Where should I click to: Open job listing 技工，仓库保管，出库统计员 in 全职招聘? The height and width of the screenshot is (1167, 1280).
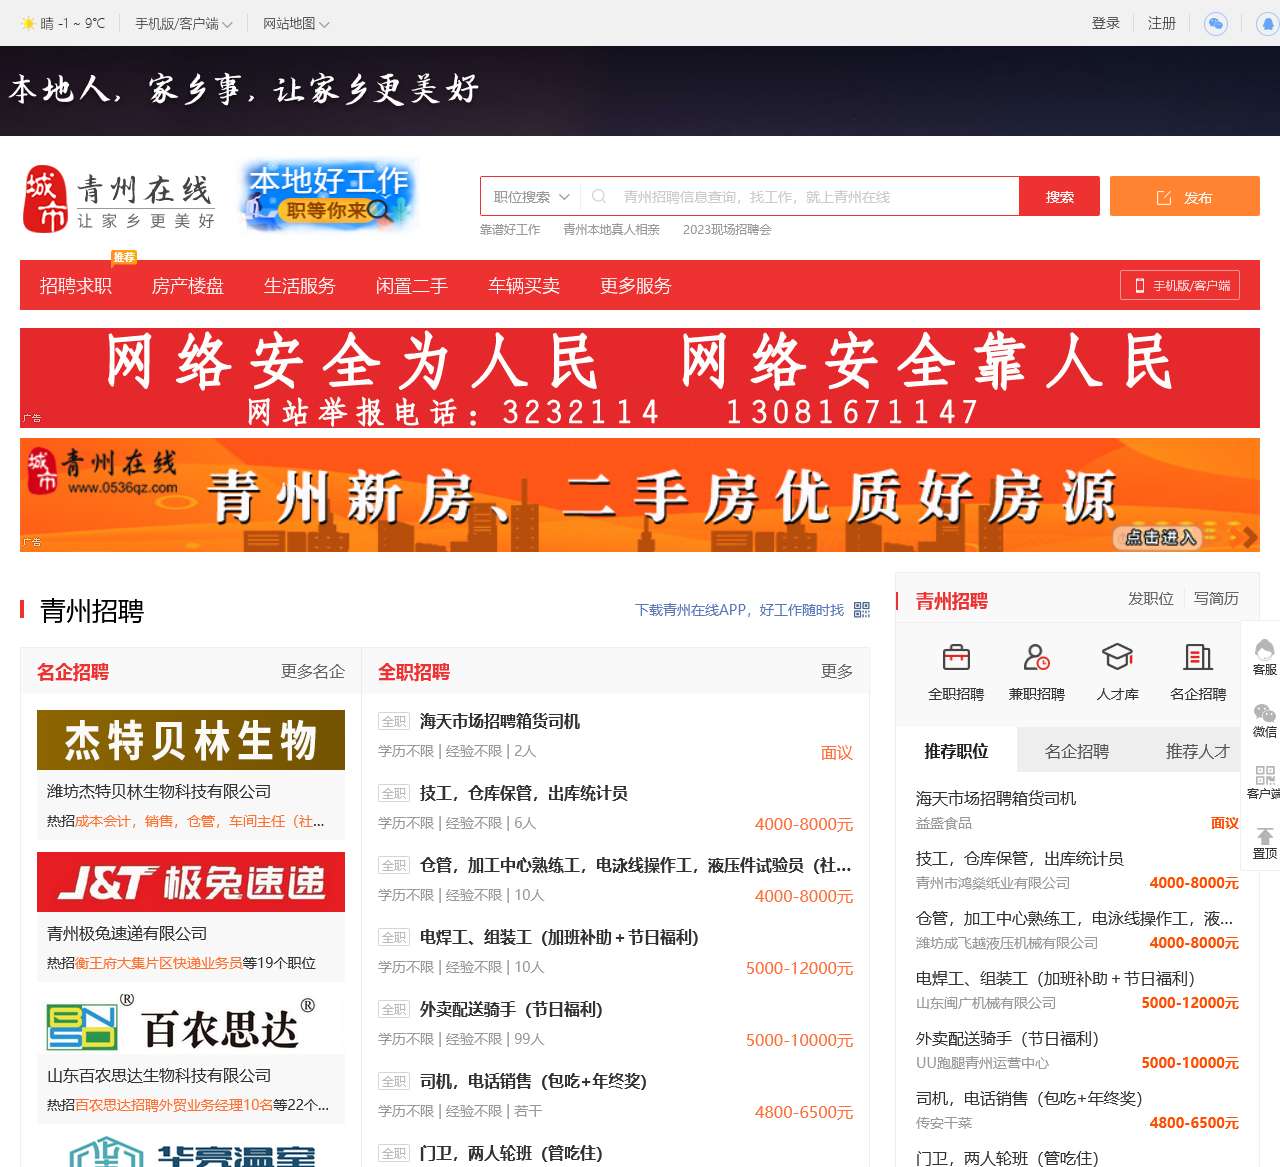click(524, 793)
